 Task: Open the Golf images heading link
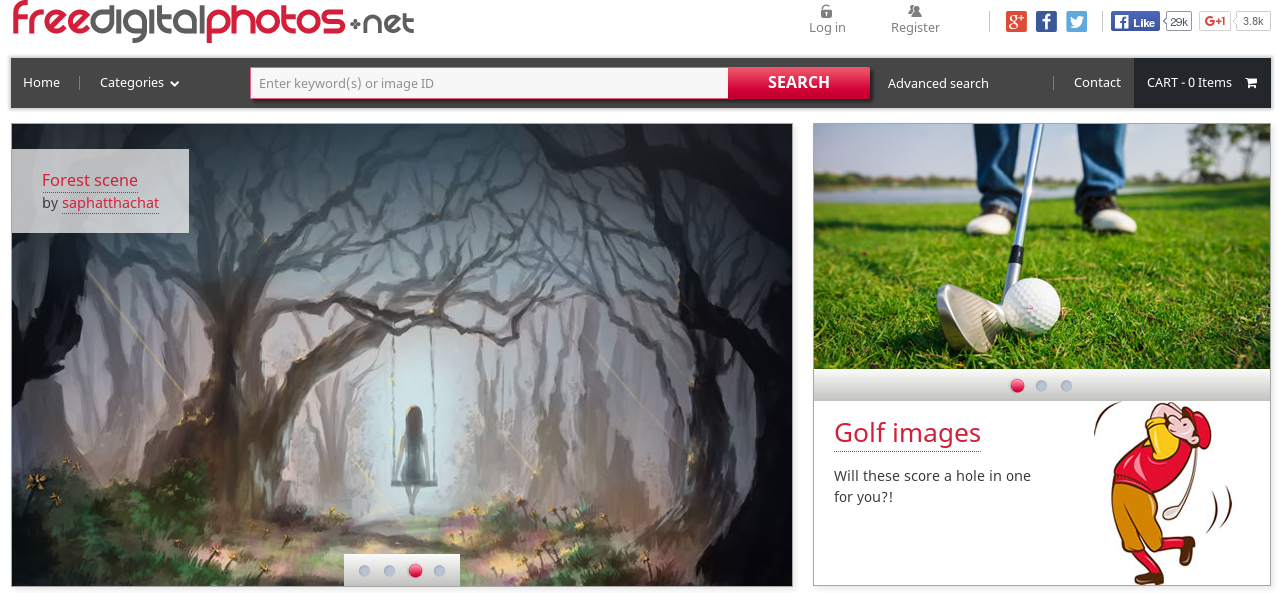907,433
